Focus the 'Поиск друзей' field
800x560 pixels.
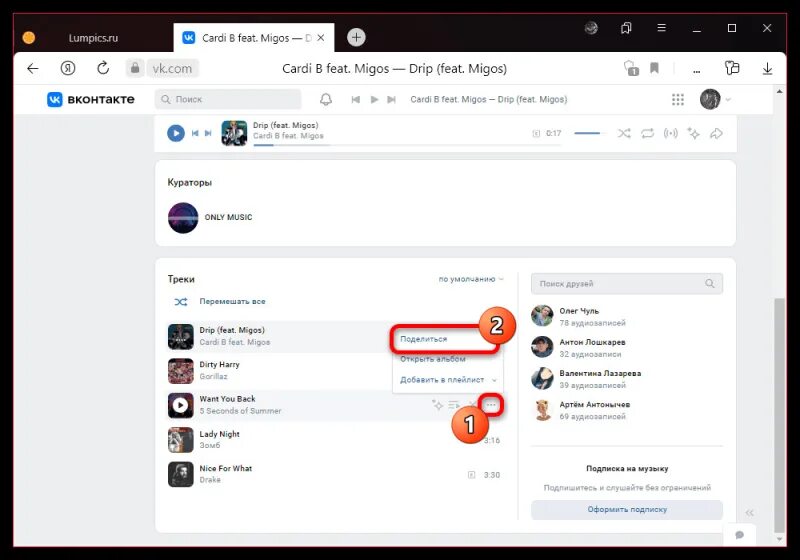pos(627,284)
